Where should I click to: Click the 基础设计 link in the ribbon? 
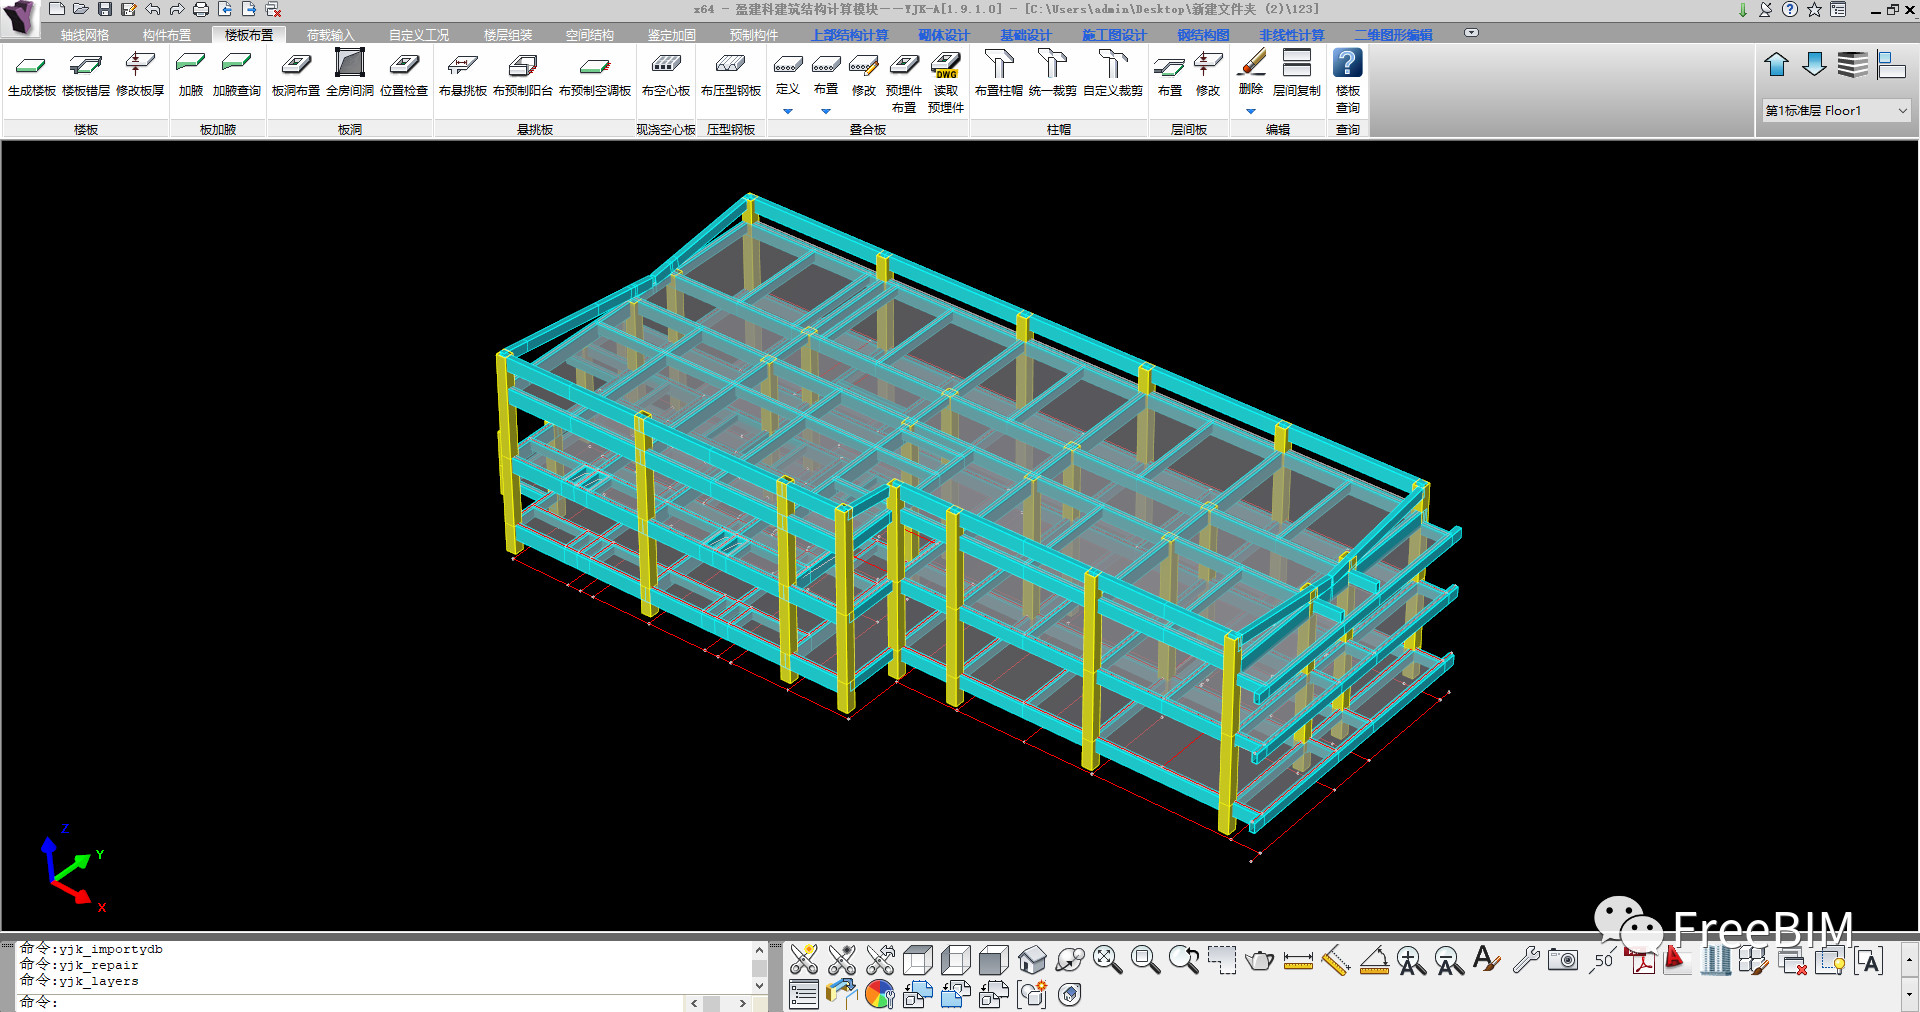[1026, 35]
